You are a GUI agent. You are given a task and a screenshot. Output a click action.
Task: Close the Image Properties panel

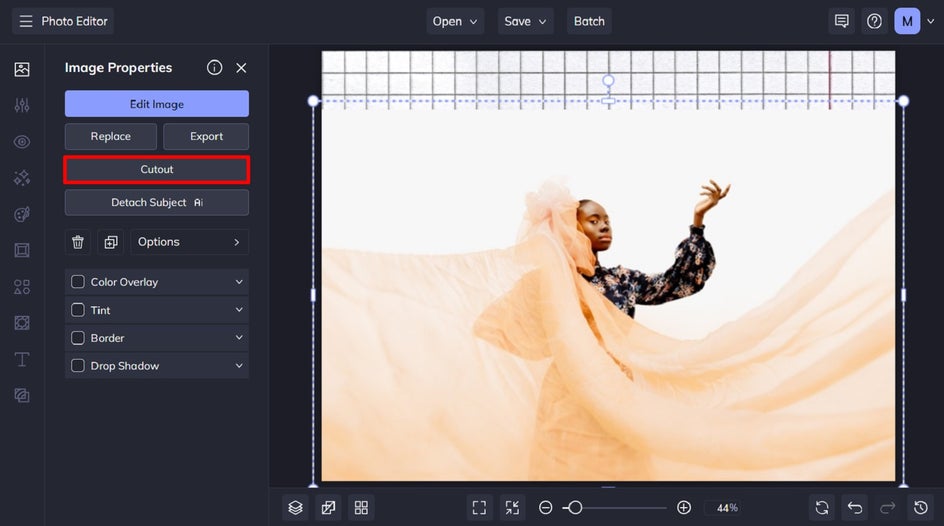(241, 68)
